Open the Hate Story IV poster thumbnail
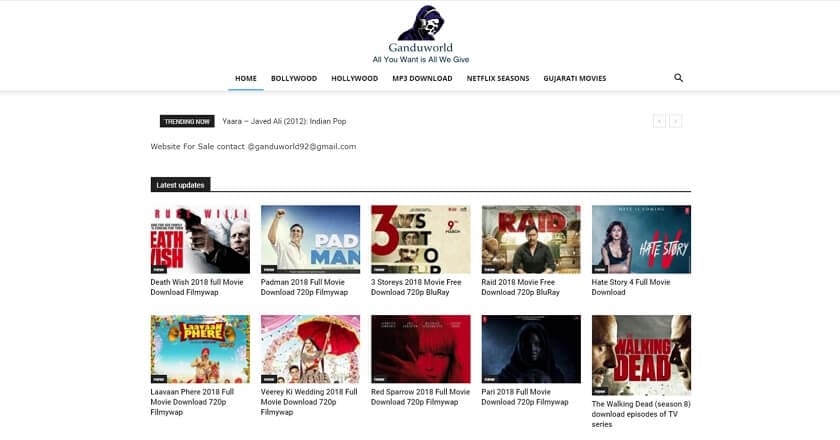This screenshot has width=840, height=440. [x=641, y=239]
